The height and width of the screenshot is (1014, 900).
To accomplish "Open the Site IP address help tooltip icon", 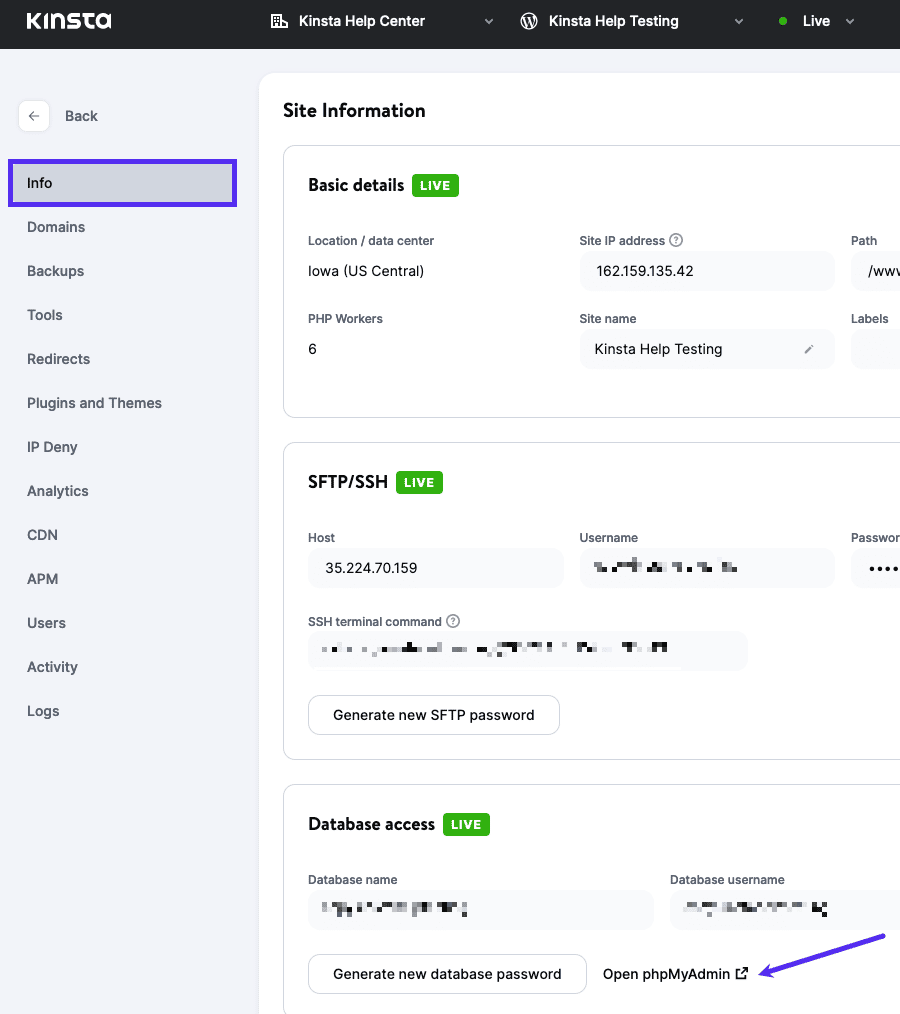I will (x=676, y=240).
